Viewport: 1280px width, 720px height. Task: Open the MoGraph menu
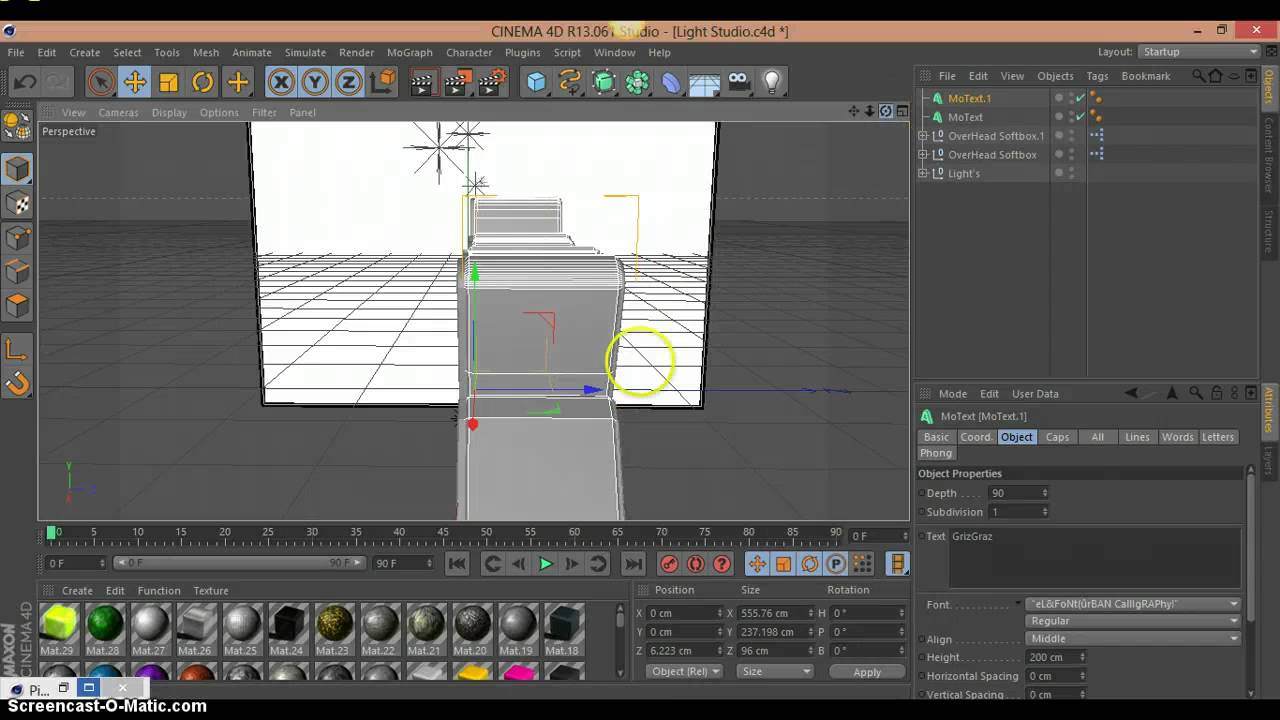pos(410,52)
